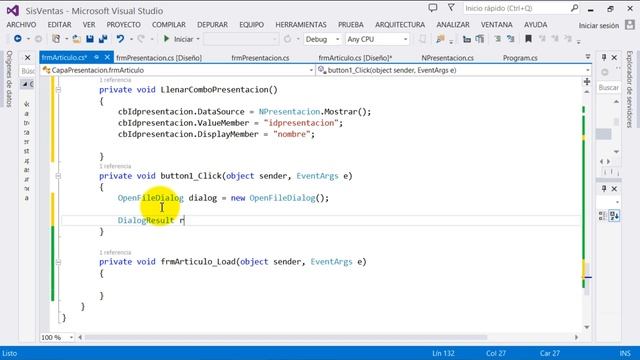Expand the button1_Click member dropdown
Screen dimensions: 640x360
[588, 70]
